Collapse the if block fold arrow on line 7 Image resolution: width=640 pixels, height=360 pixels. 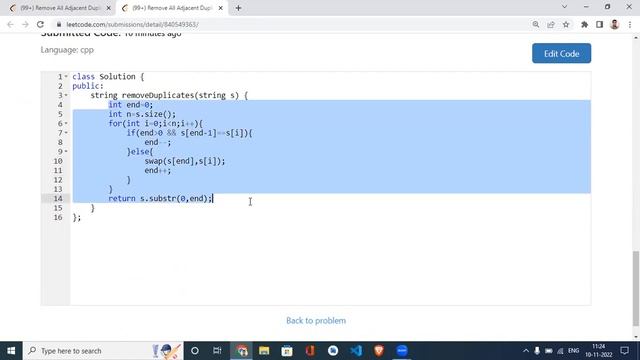(66, 133)
